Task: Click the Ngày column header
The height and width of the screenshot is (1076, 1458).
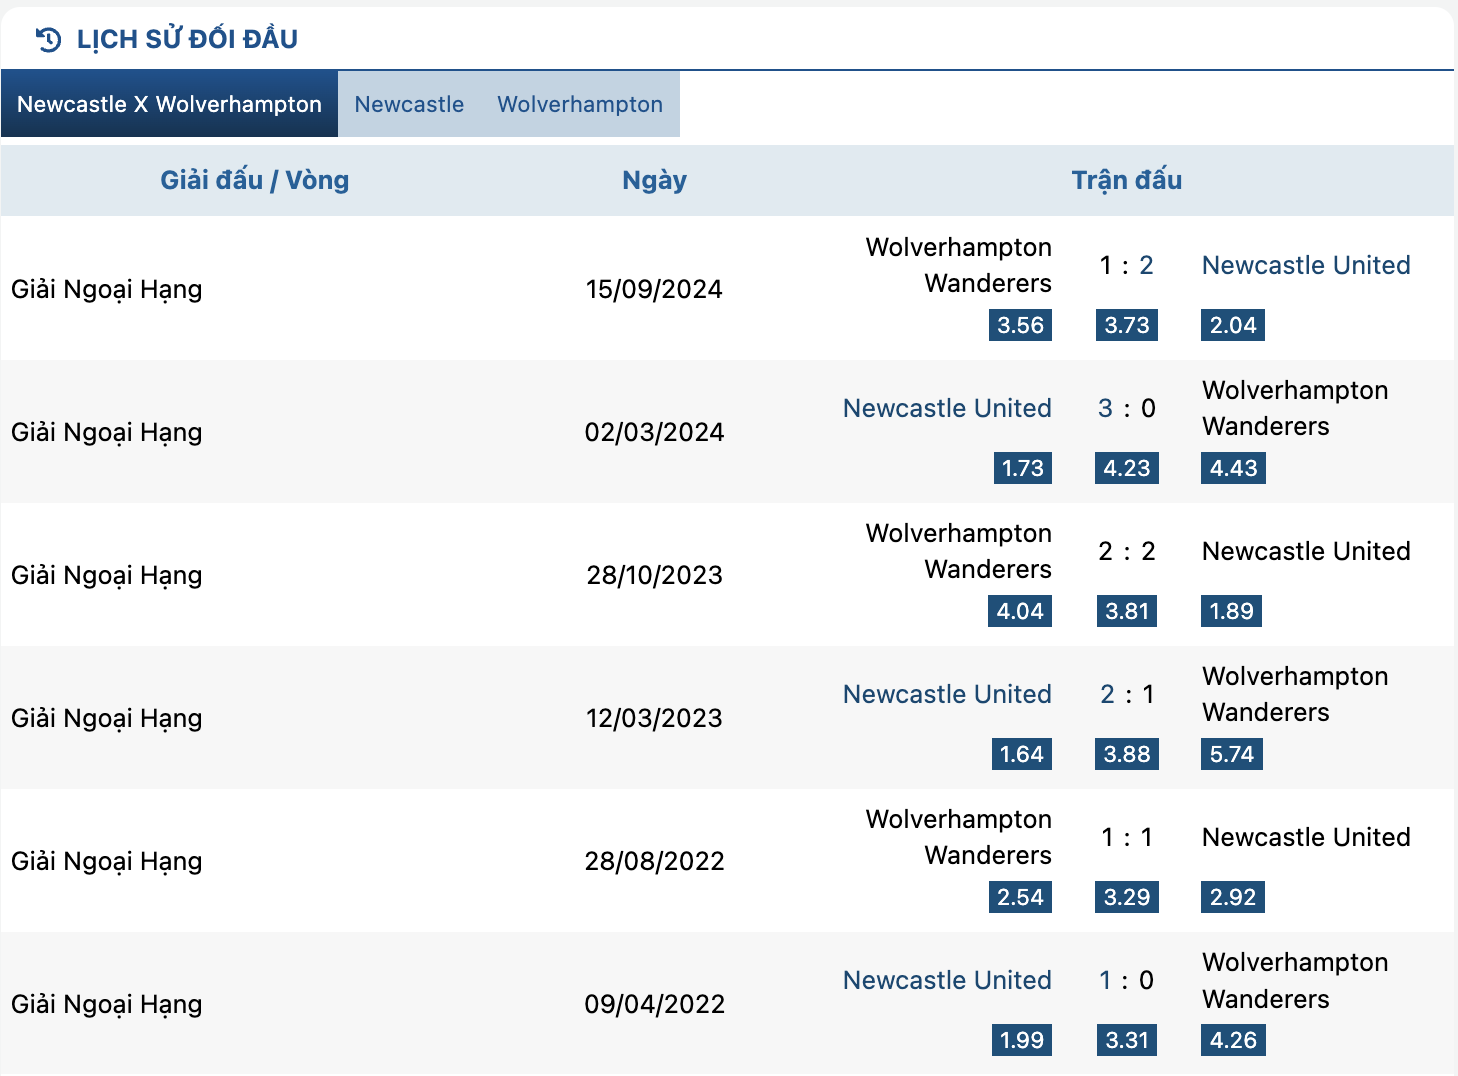Action: [x=654, y=180]
